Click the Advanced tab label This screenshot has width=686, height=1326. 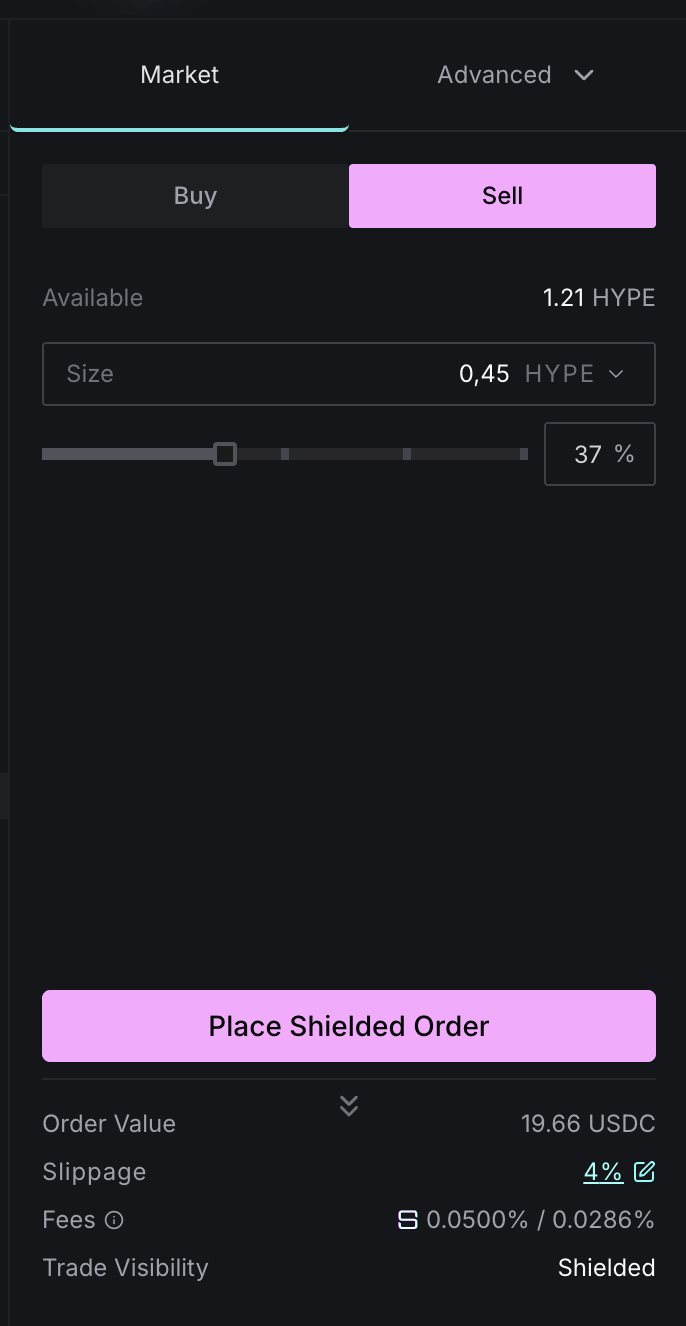click(x=494, y=75)
